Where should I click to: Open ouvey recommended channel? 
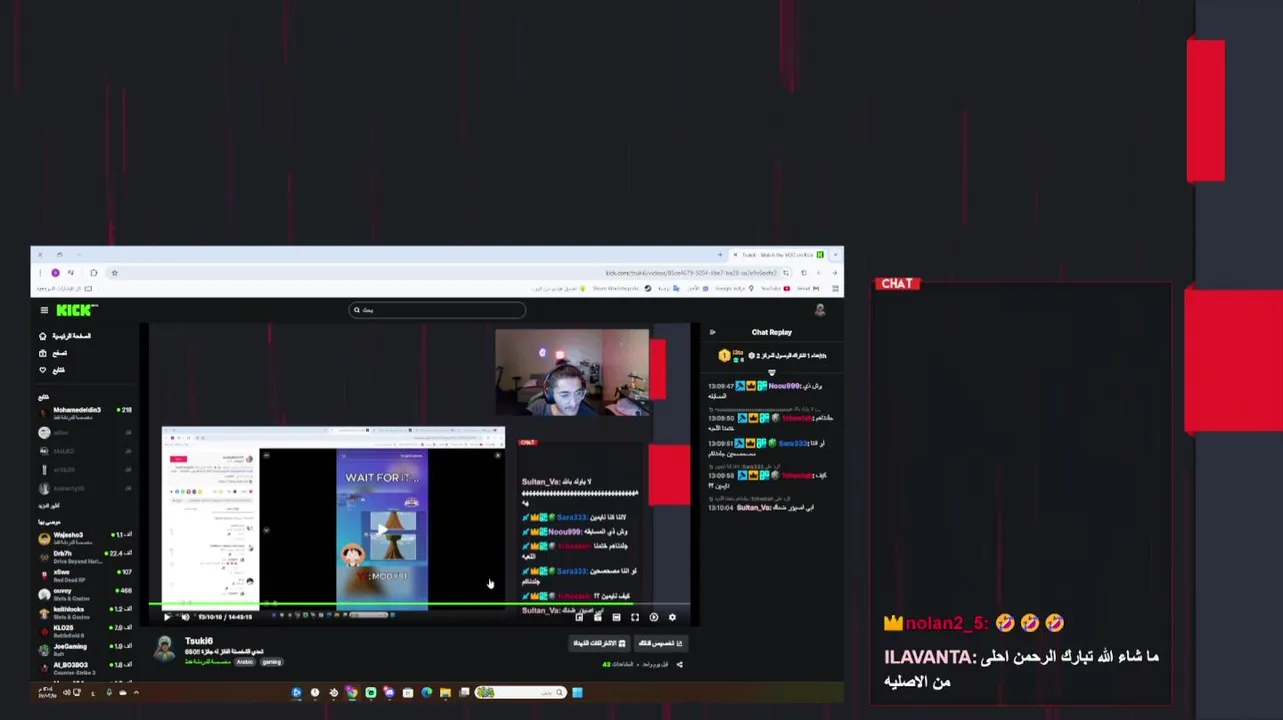click(x=85, y=594)
